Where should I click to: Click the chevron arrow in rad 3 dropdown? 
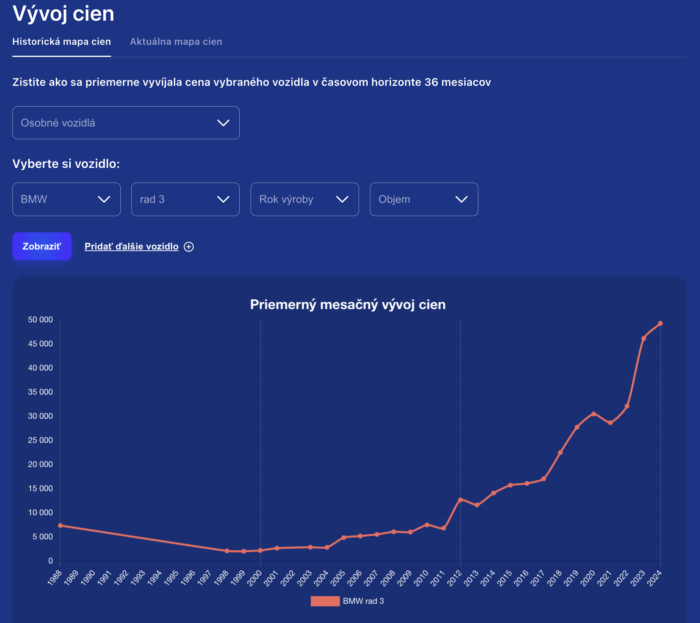[223, 199]
